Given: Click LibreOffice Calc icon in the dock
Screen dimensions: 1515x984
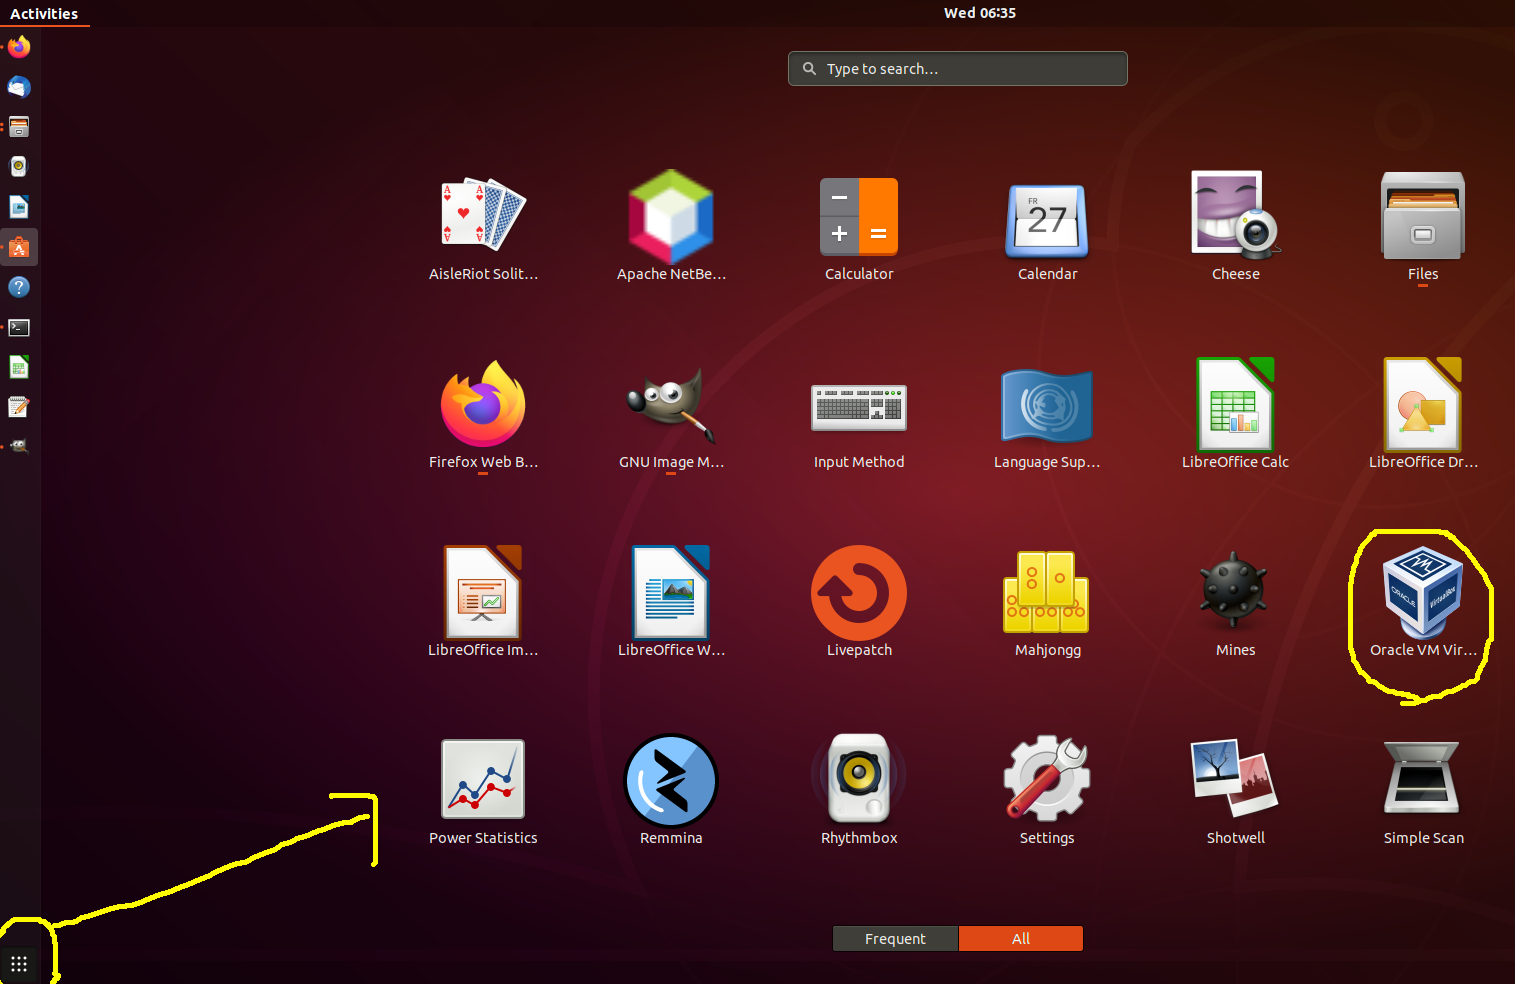Looking at the screenshot, I should point(19,367).
